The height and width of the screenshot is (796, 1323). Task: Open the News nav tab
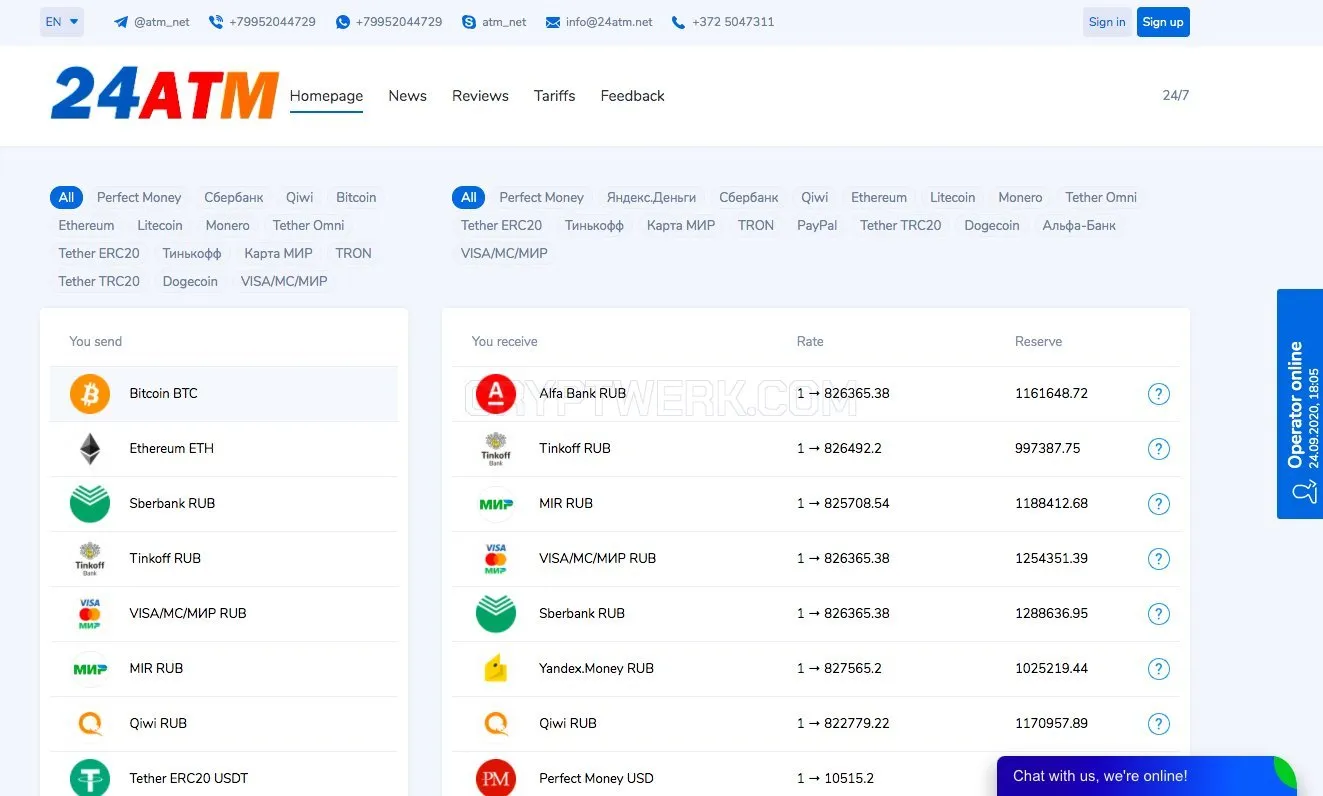coord(408,96)
